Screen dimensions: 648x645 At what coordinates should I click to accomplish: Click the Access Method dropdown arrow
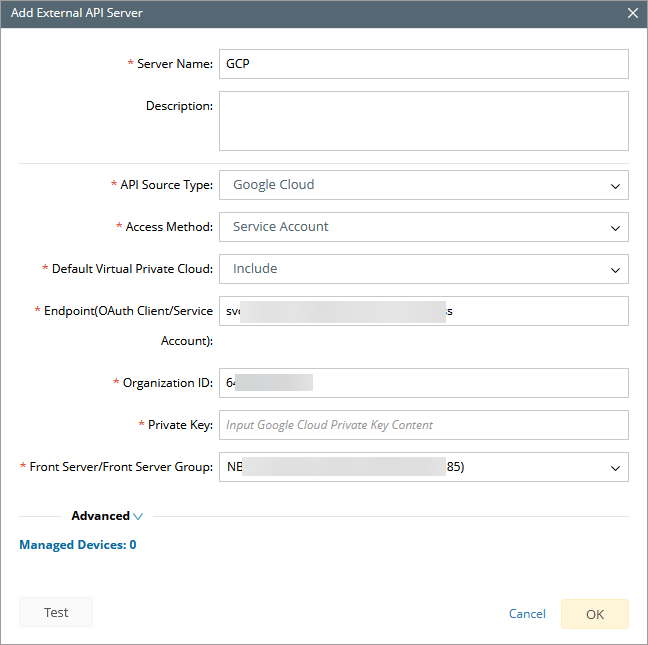(614, 227)
